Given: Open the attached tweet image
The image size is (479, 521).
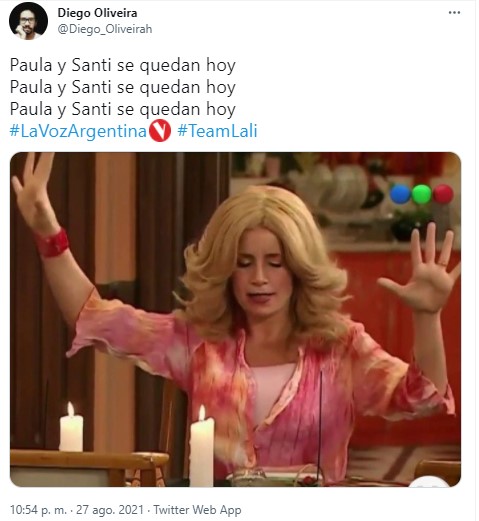Looking at the screenshot, I should (235, 319).
